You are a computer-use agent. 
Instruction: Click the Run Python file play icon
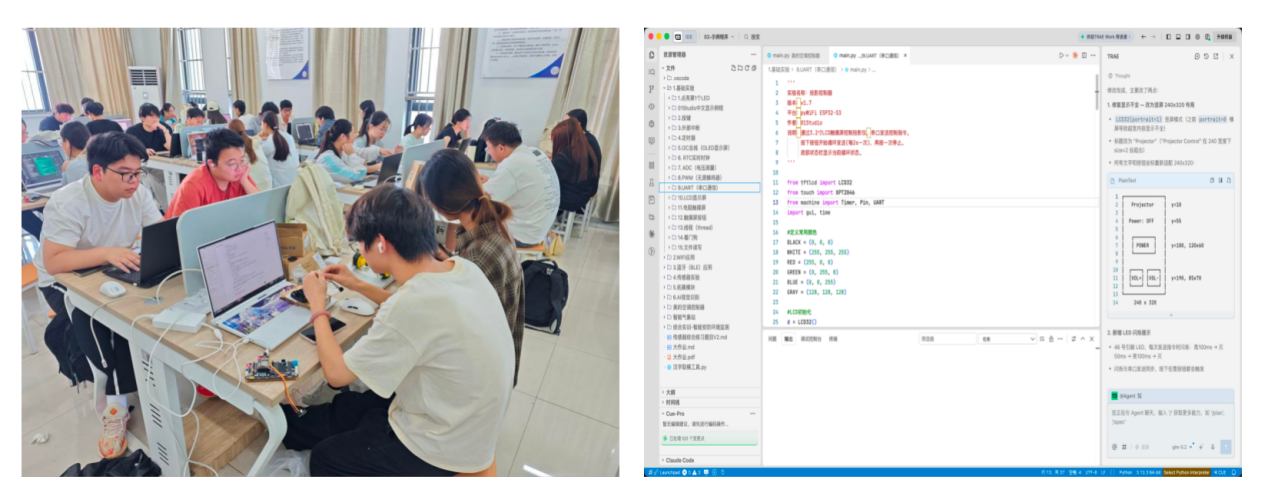click(x=1061, y=55)
